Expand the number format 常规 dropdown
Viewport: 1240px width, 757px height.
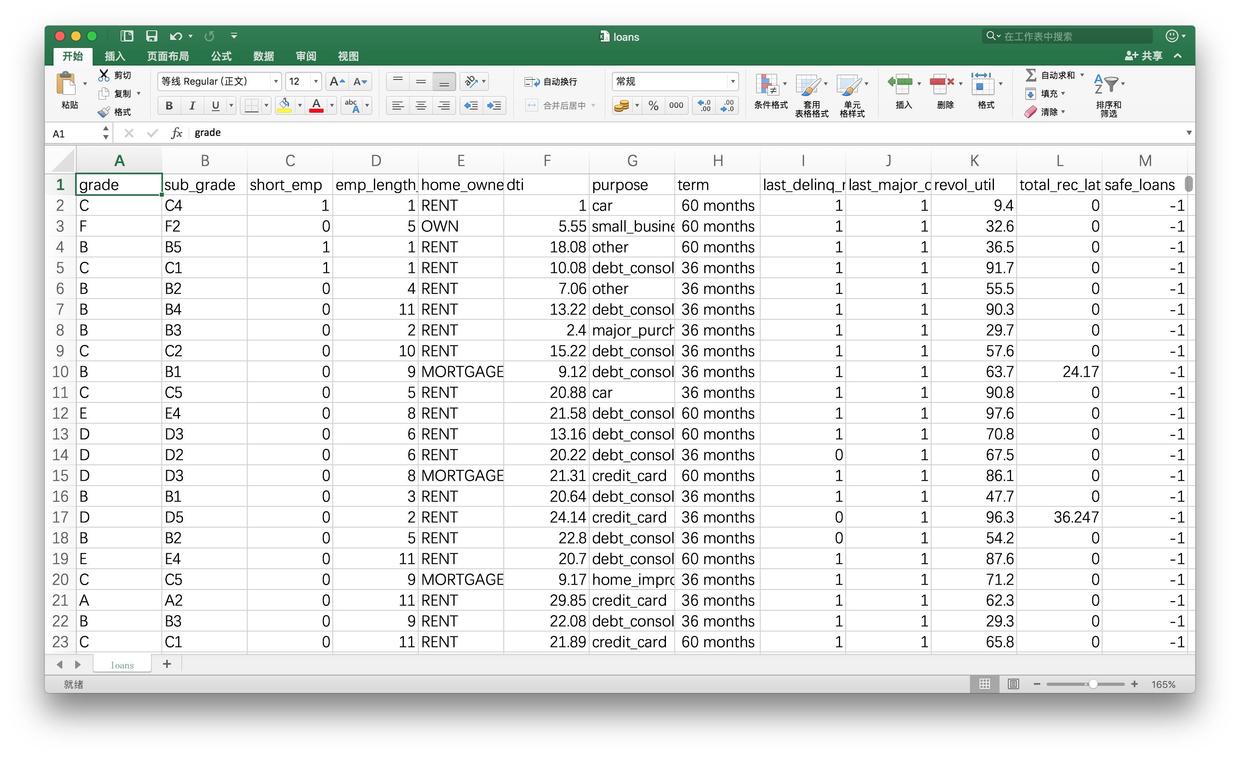pos(732,82)
